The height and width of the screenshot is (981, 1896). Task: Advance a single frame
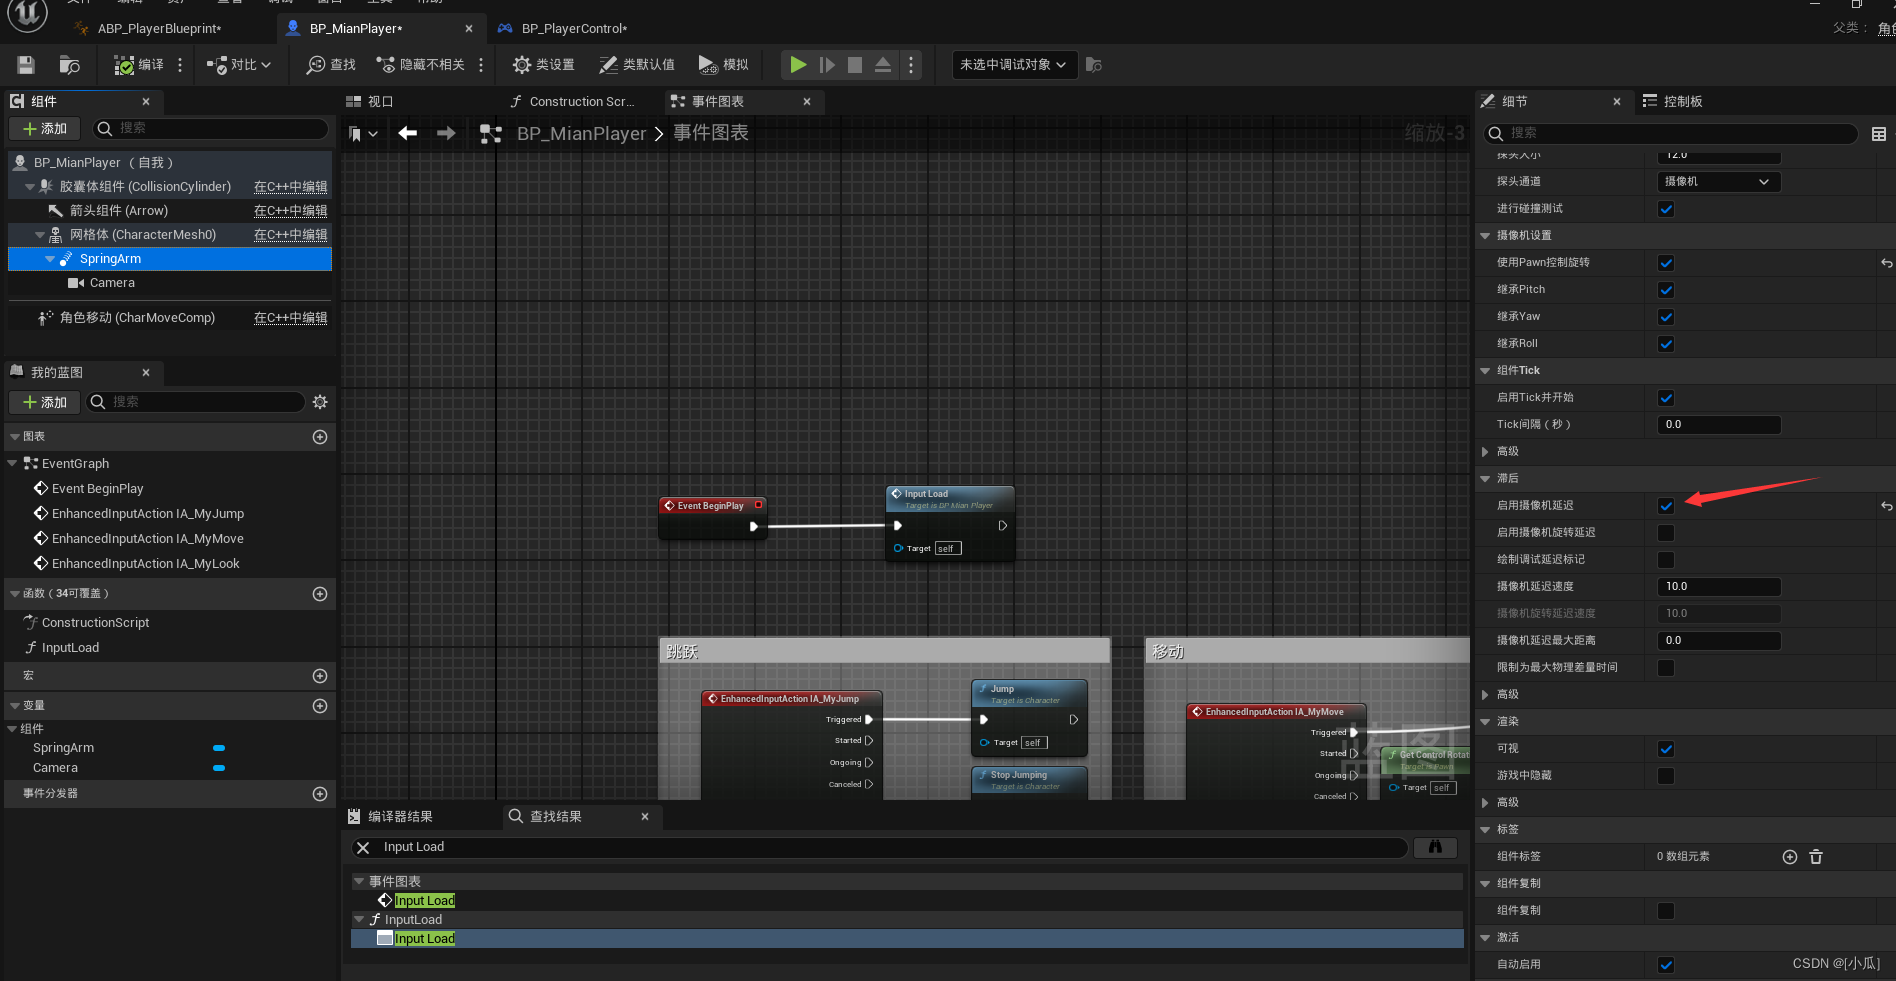[827, 65]
